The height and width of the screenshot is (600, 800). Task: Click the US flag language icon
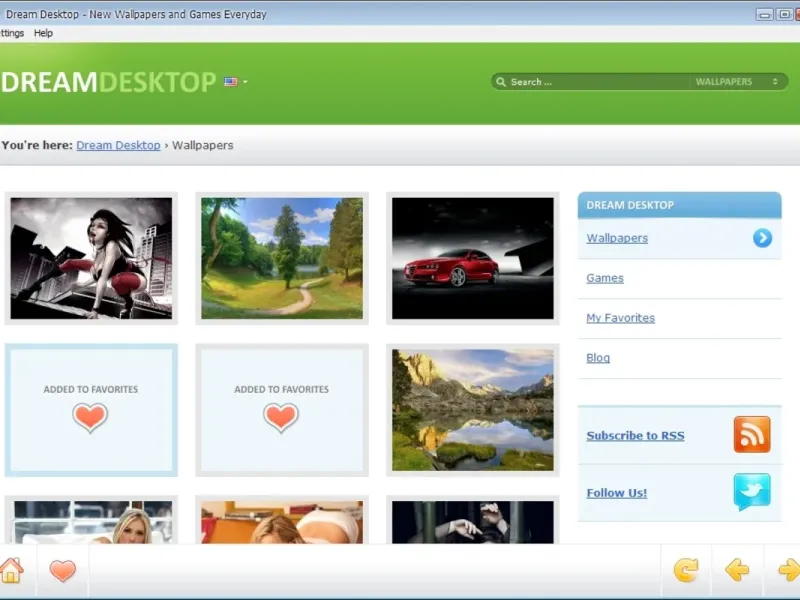(231, 82)
